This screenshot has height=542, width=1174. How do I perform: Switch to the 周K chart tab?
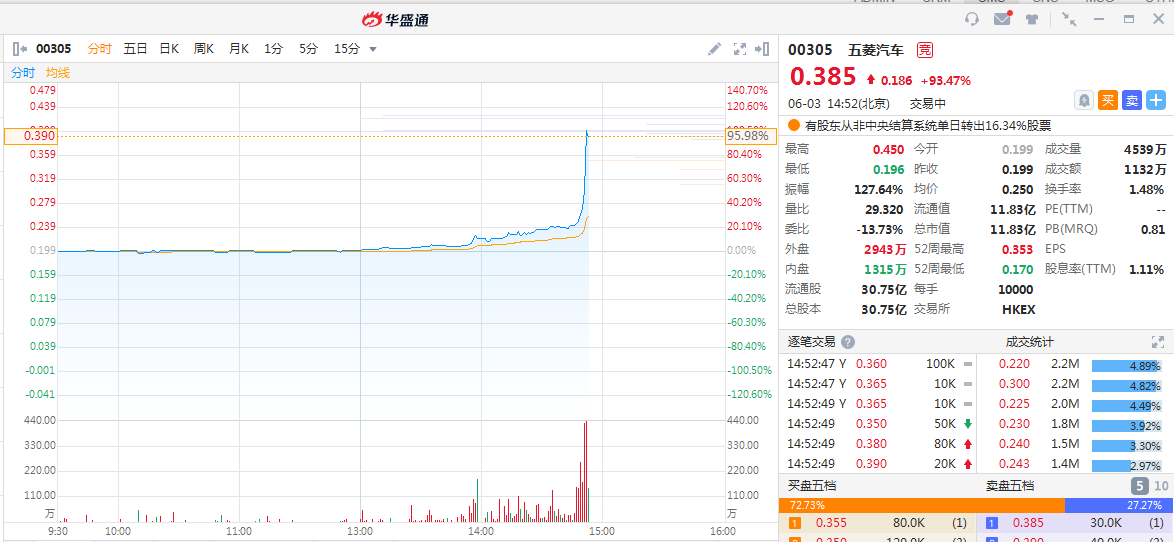204,49
